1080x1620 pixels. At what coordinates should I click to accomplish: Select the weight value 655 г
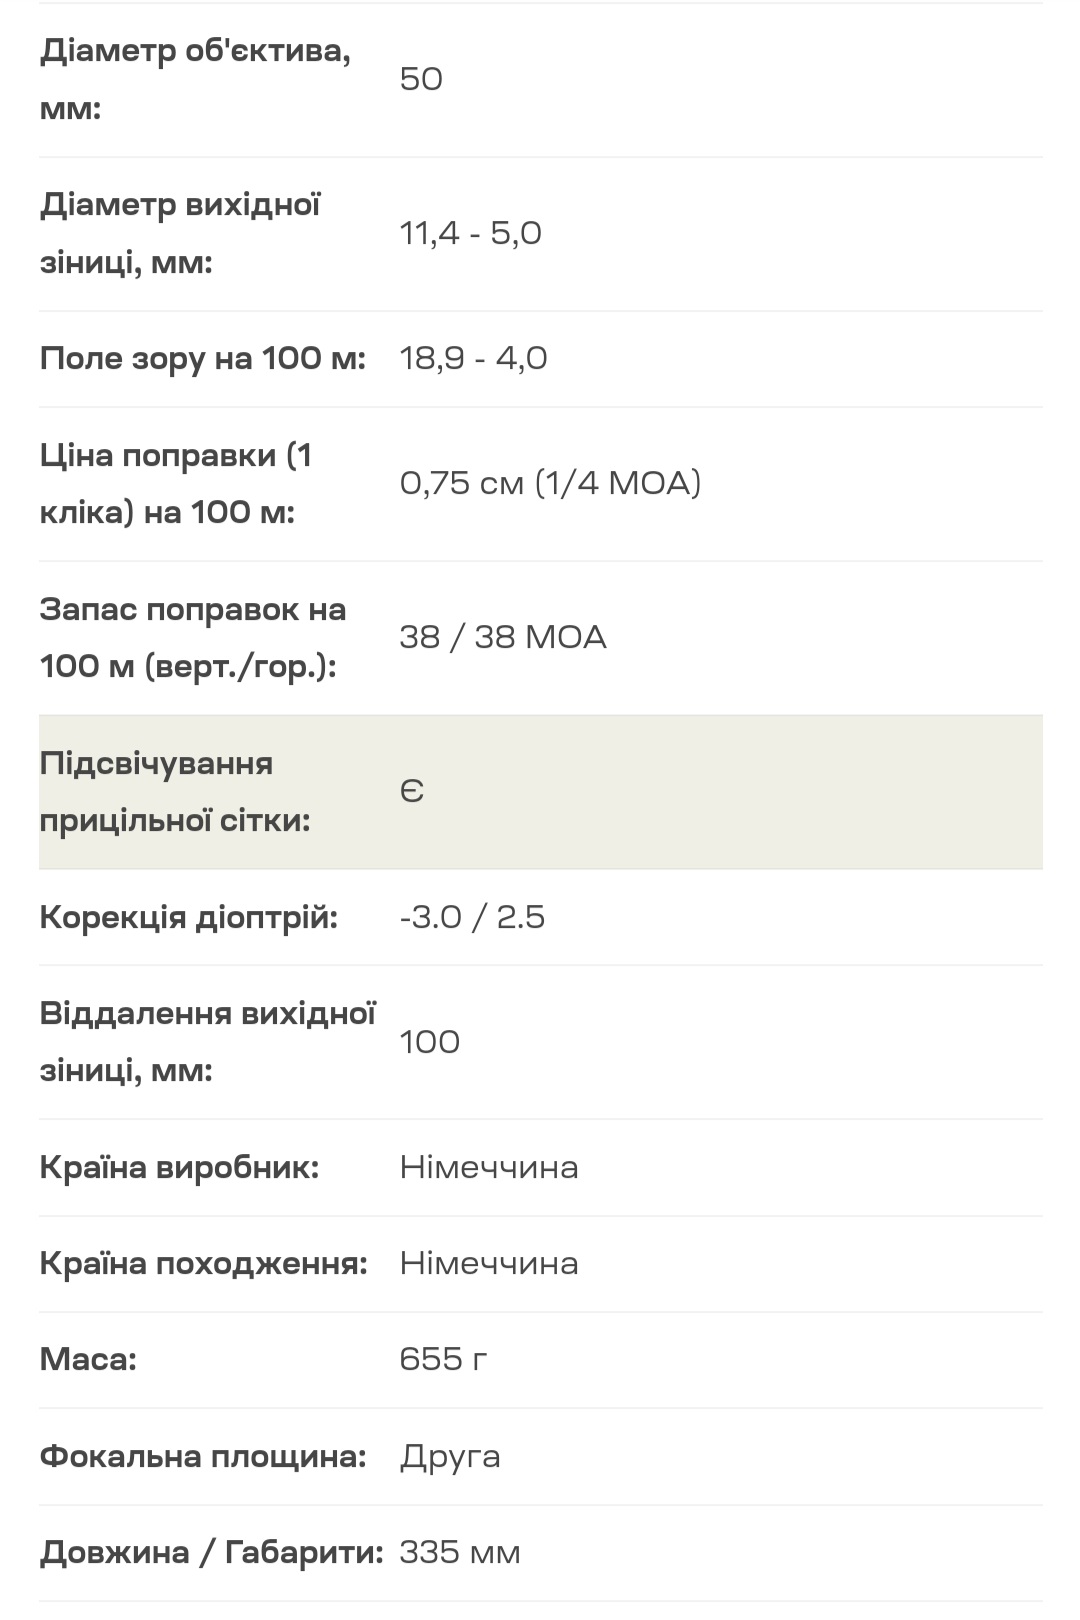[x=443, y=1359]
